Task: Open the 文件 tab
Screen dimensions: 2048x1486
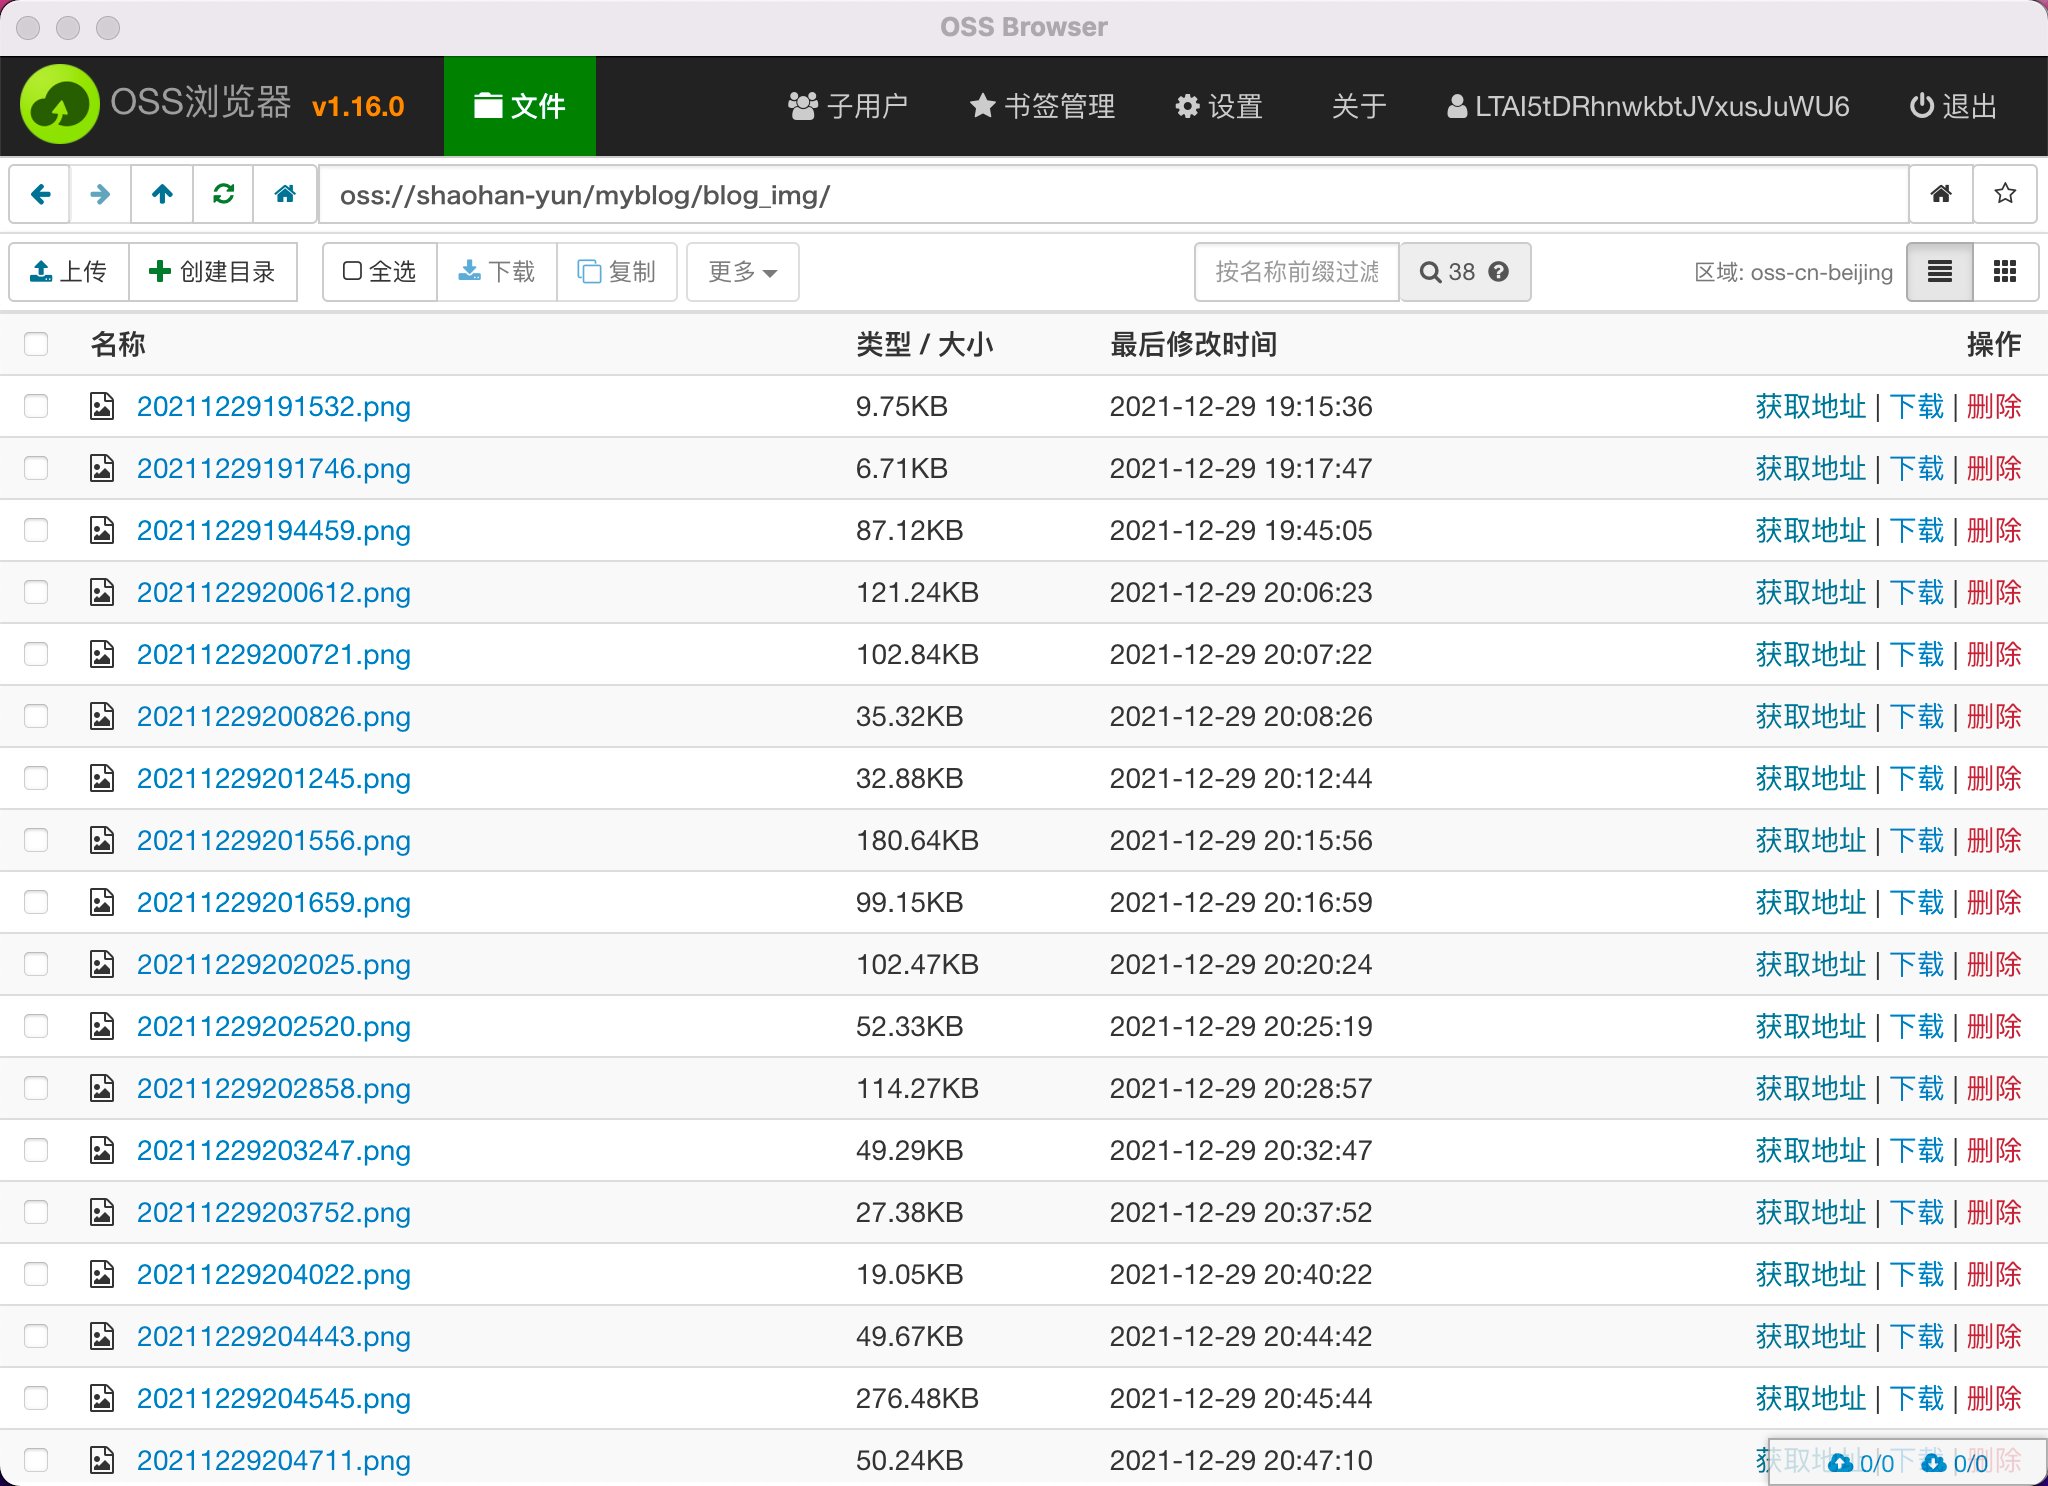Action: click(519, 106)
